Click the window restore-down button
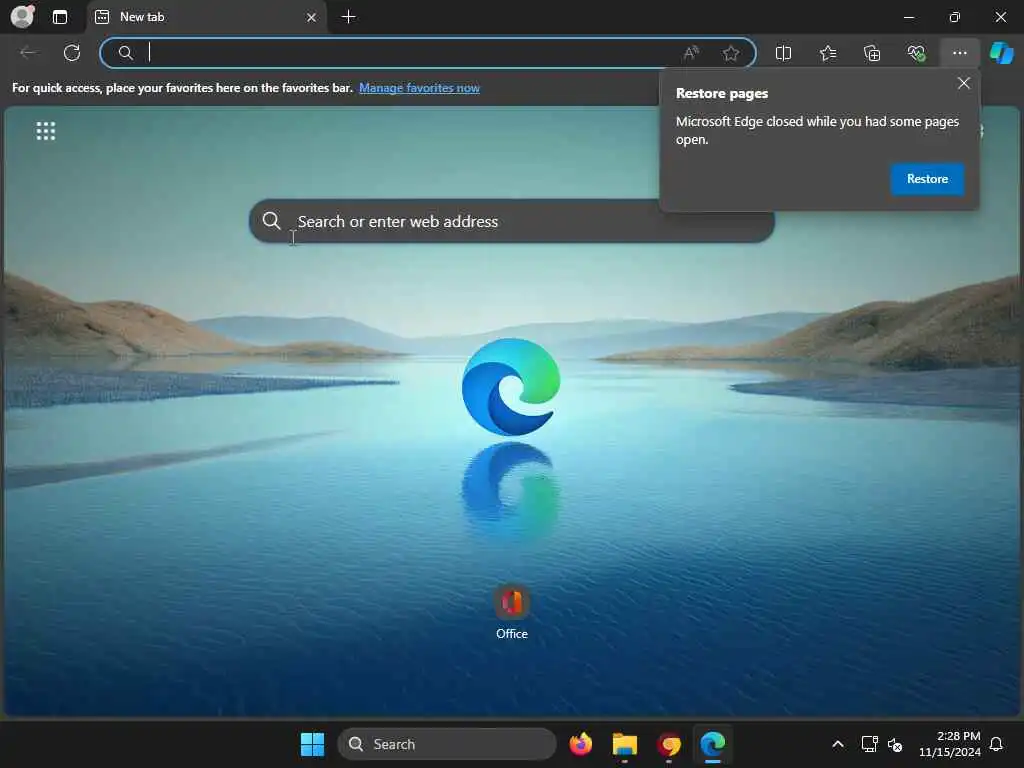 click(954, 17)
